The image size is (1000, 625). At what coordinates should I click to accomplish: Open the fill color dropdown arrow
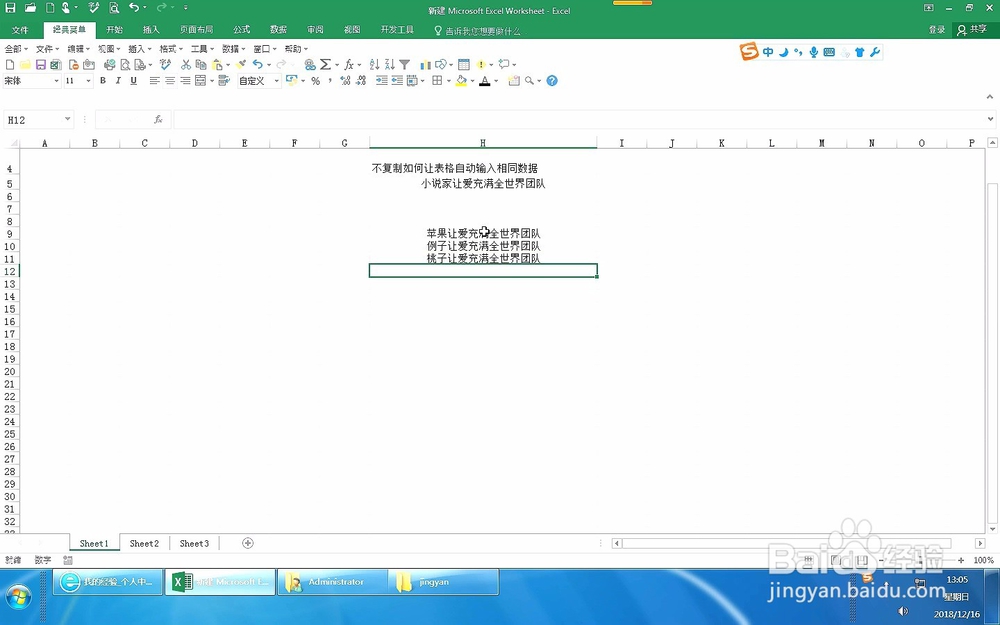coord(470,81)
